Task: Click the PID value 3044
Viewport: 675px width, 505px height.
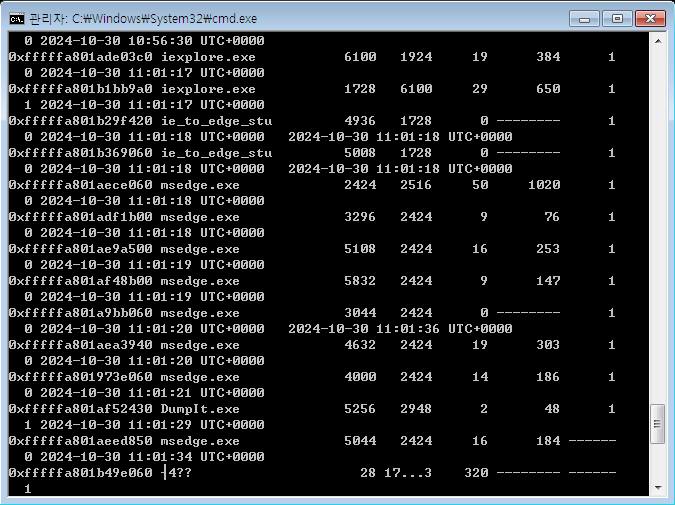Action: [360, 313]
